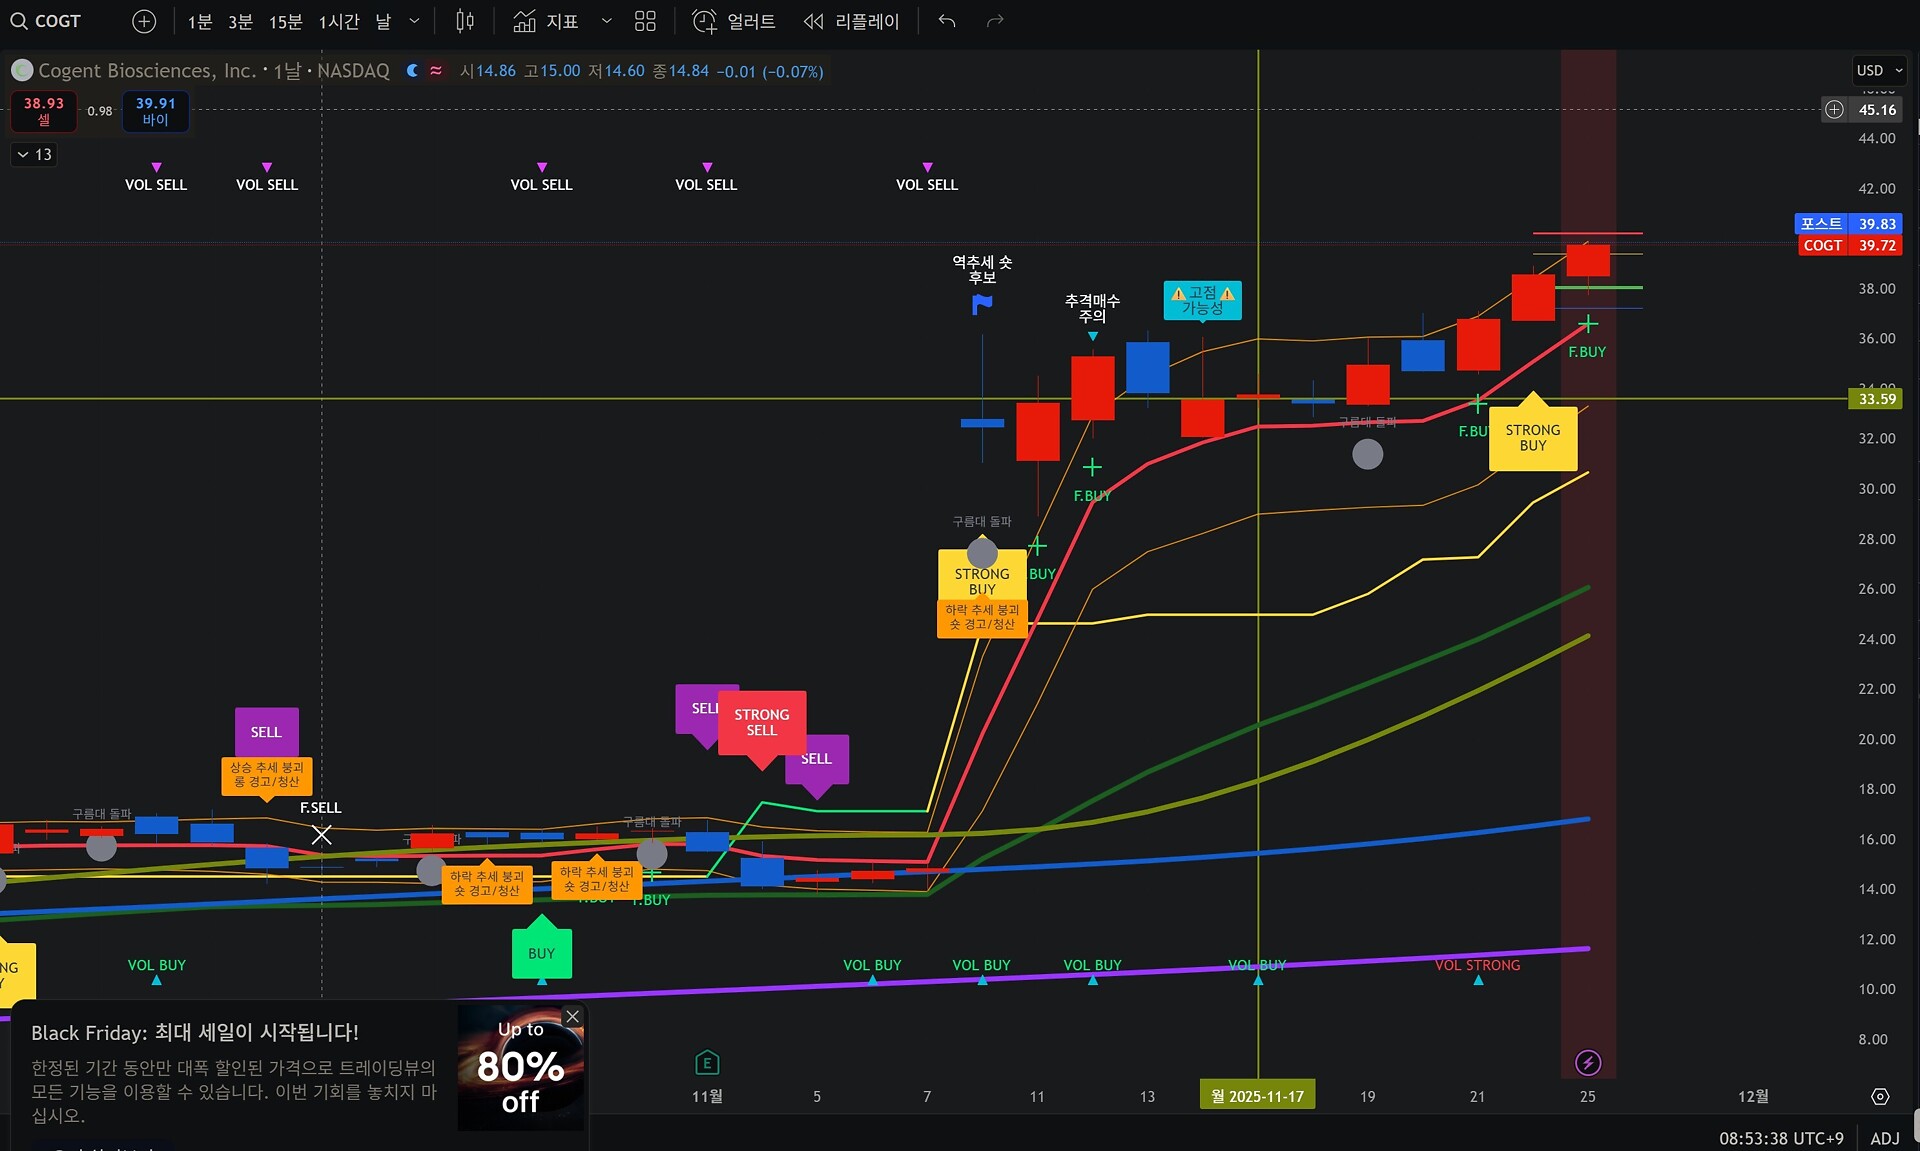This screenshot has width=1920, height=1151.
Task: Select the 15분 timeframe
Action: click(x=285, y=21)
